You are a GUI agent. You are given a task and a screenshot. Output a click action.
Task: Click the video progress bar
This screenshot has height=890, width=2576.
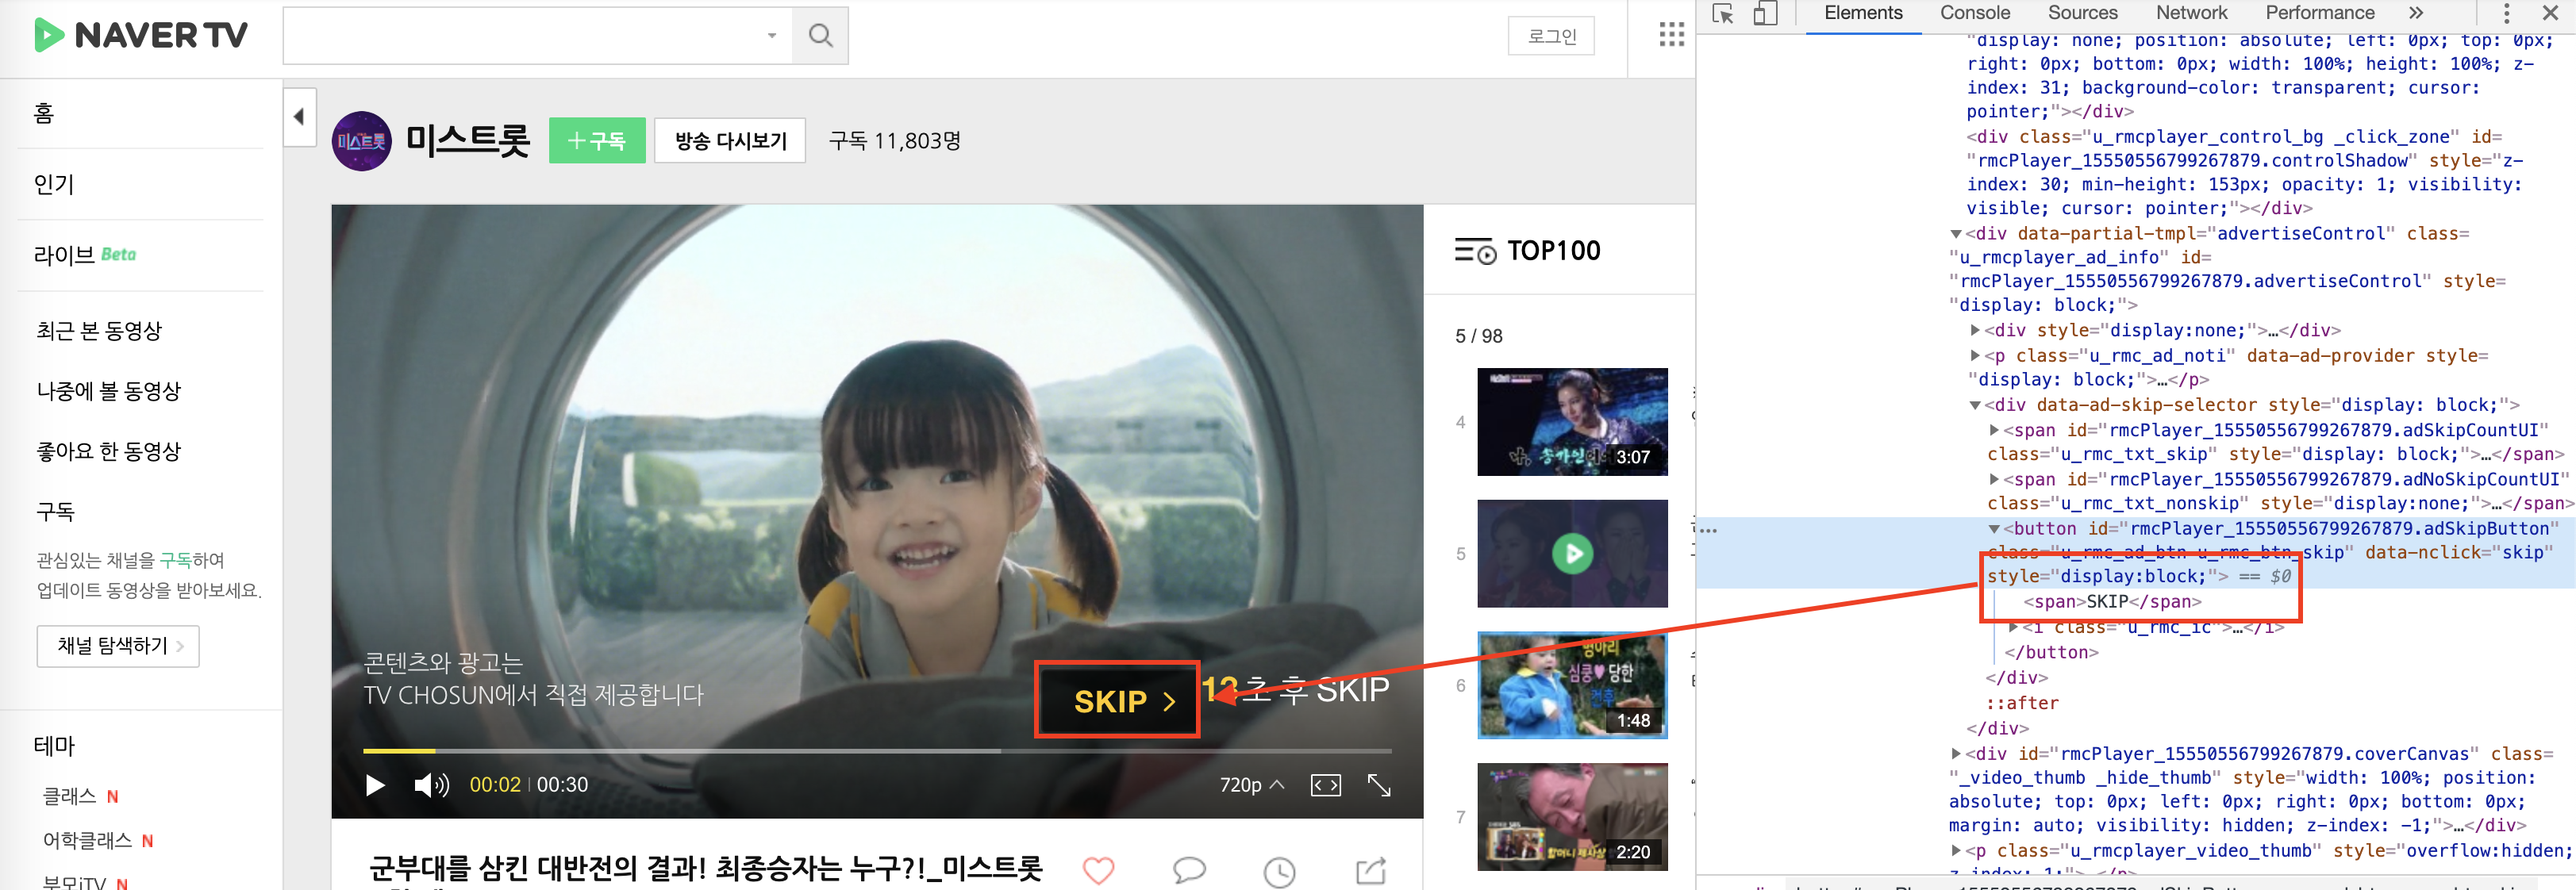coord(876,750)
